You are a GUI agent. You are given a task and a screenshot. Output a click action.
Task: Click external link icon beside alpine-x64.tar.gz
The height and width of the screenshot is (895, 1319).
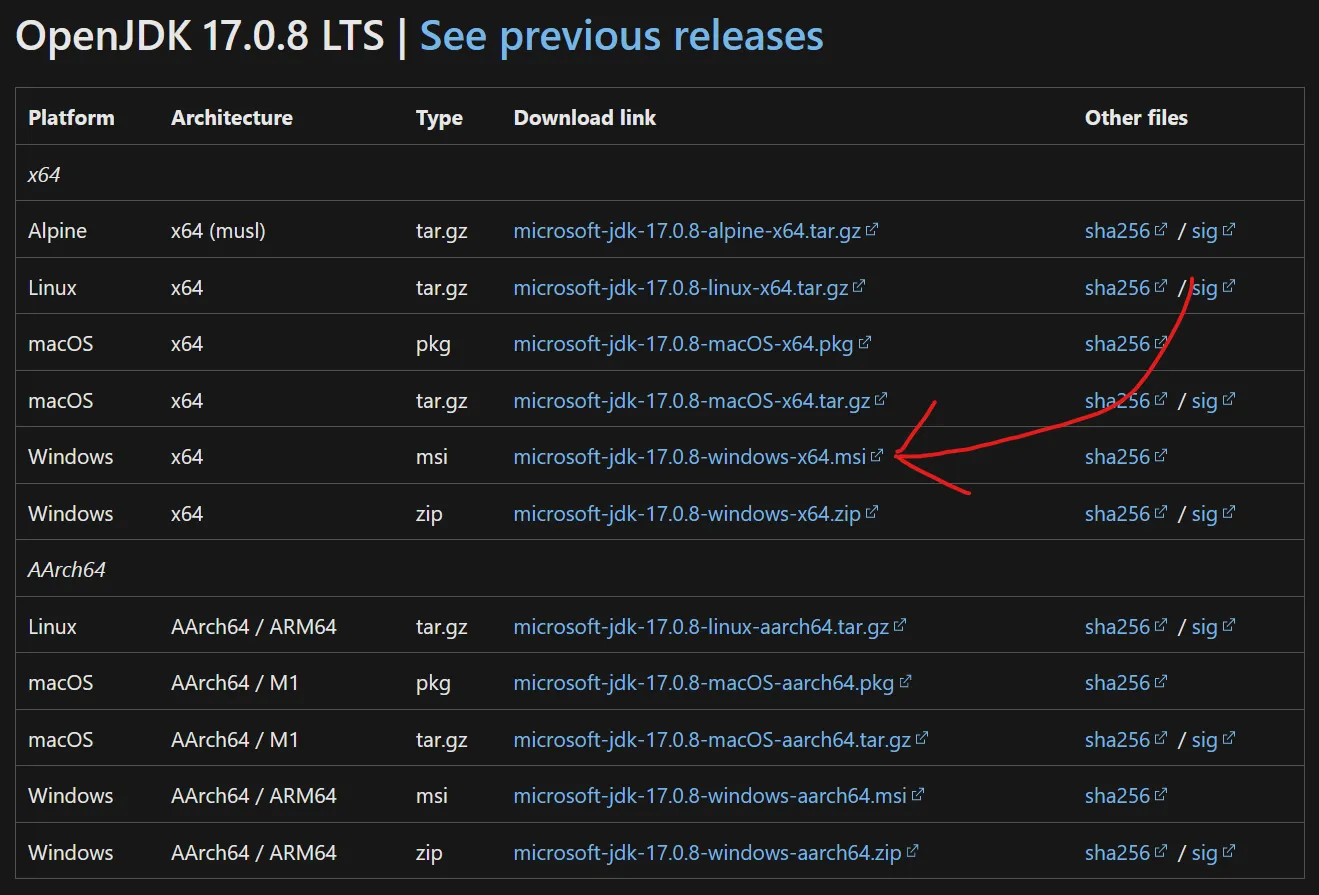pos(872,229)
